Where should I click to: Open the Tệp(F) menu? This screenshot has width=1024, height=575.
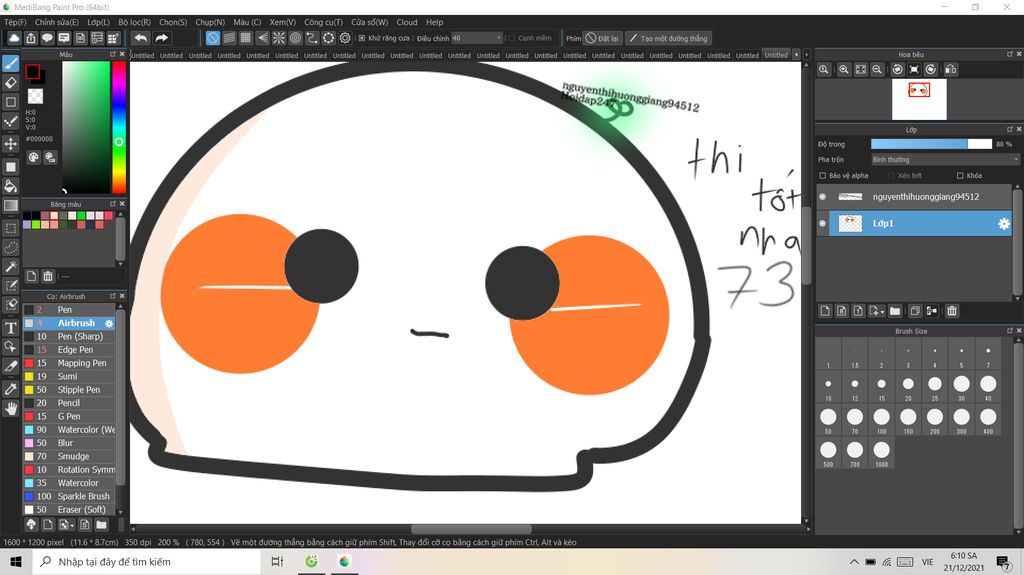point(15,22)
